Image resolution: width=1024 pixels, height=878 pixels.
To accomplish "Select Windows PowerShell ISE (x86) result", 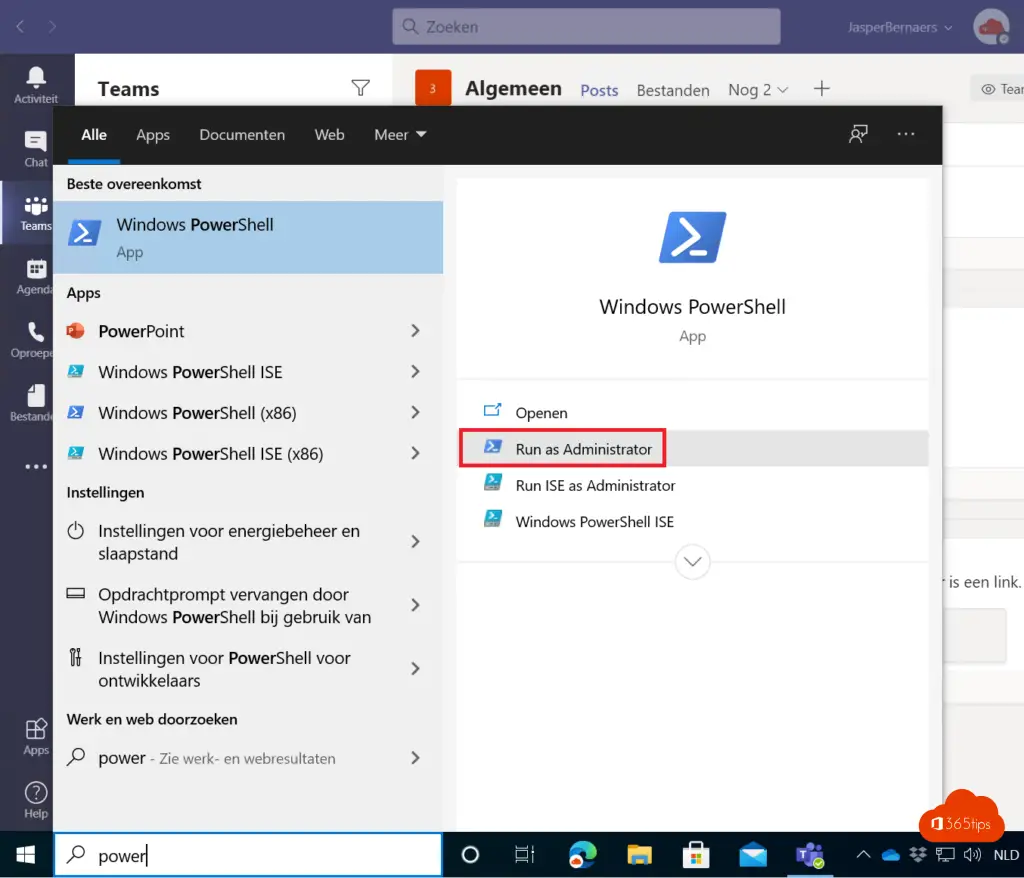I will (210, 453).
